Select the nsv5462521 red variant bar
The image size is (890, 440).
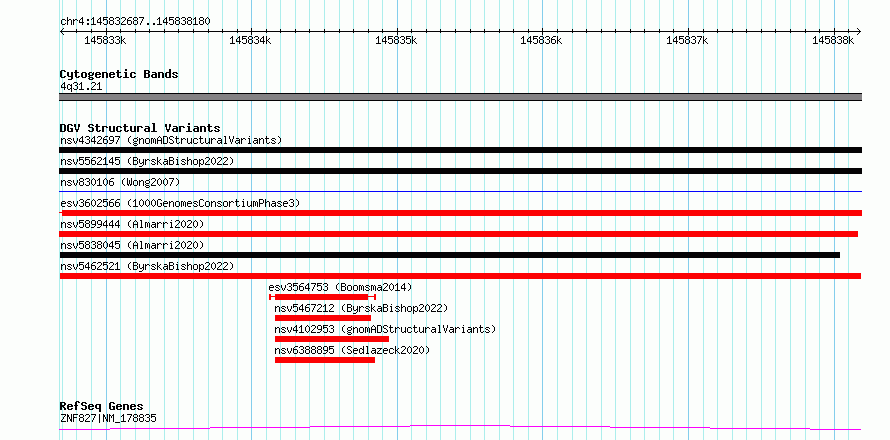pos(460,276)
